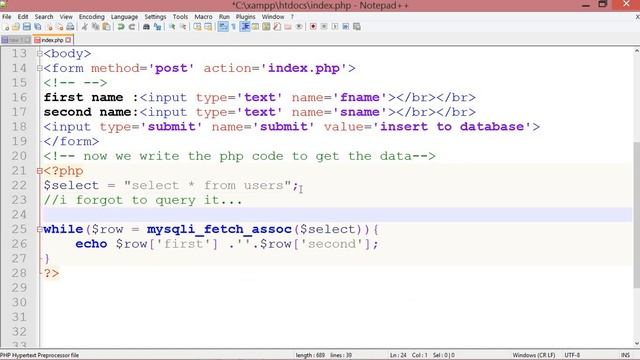Screen dimensions: 640x360
Task: Click 'PHP Hypertext Preprocessor file' status text
Action: [40, 355]
